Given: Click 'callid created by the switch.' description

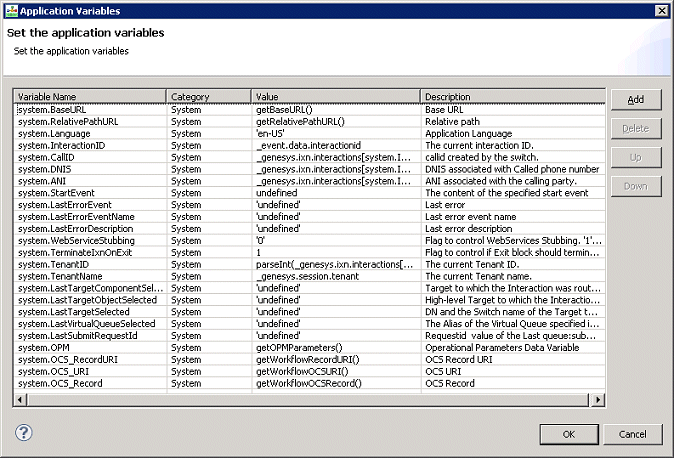Looking at the screenshot, I should click(x=482, y=157).
